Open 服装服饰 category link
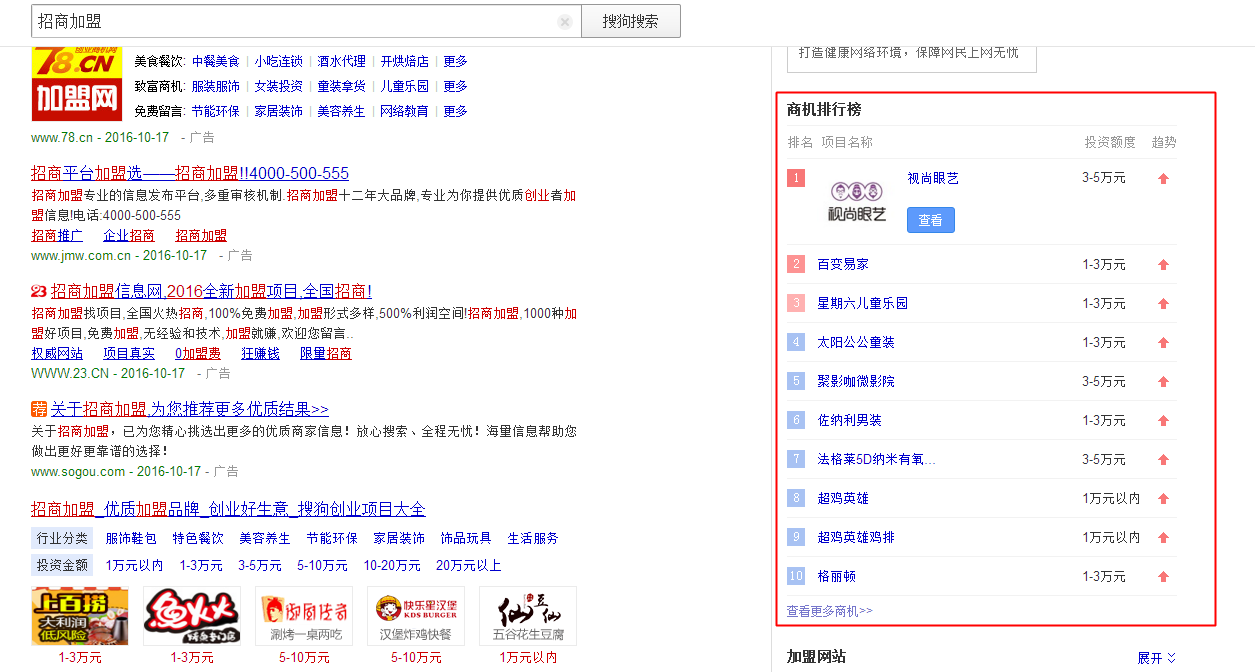The height and width of the screenshot is (672, 1255). 216,86
